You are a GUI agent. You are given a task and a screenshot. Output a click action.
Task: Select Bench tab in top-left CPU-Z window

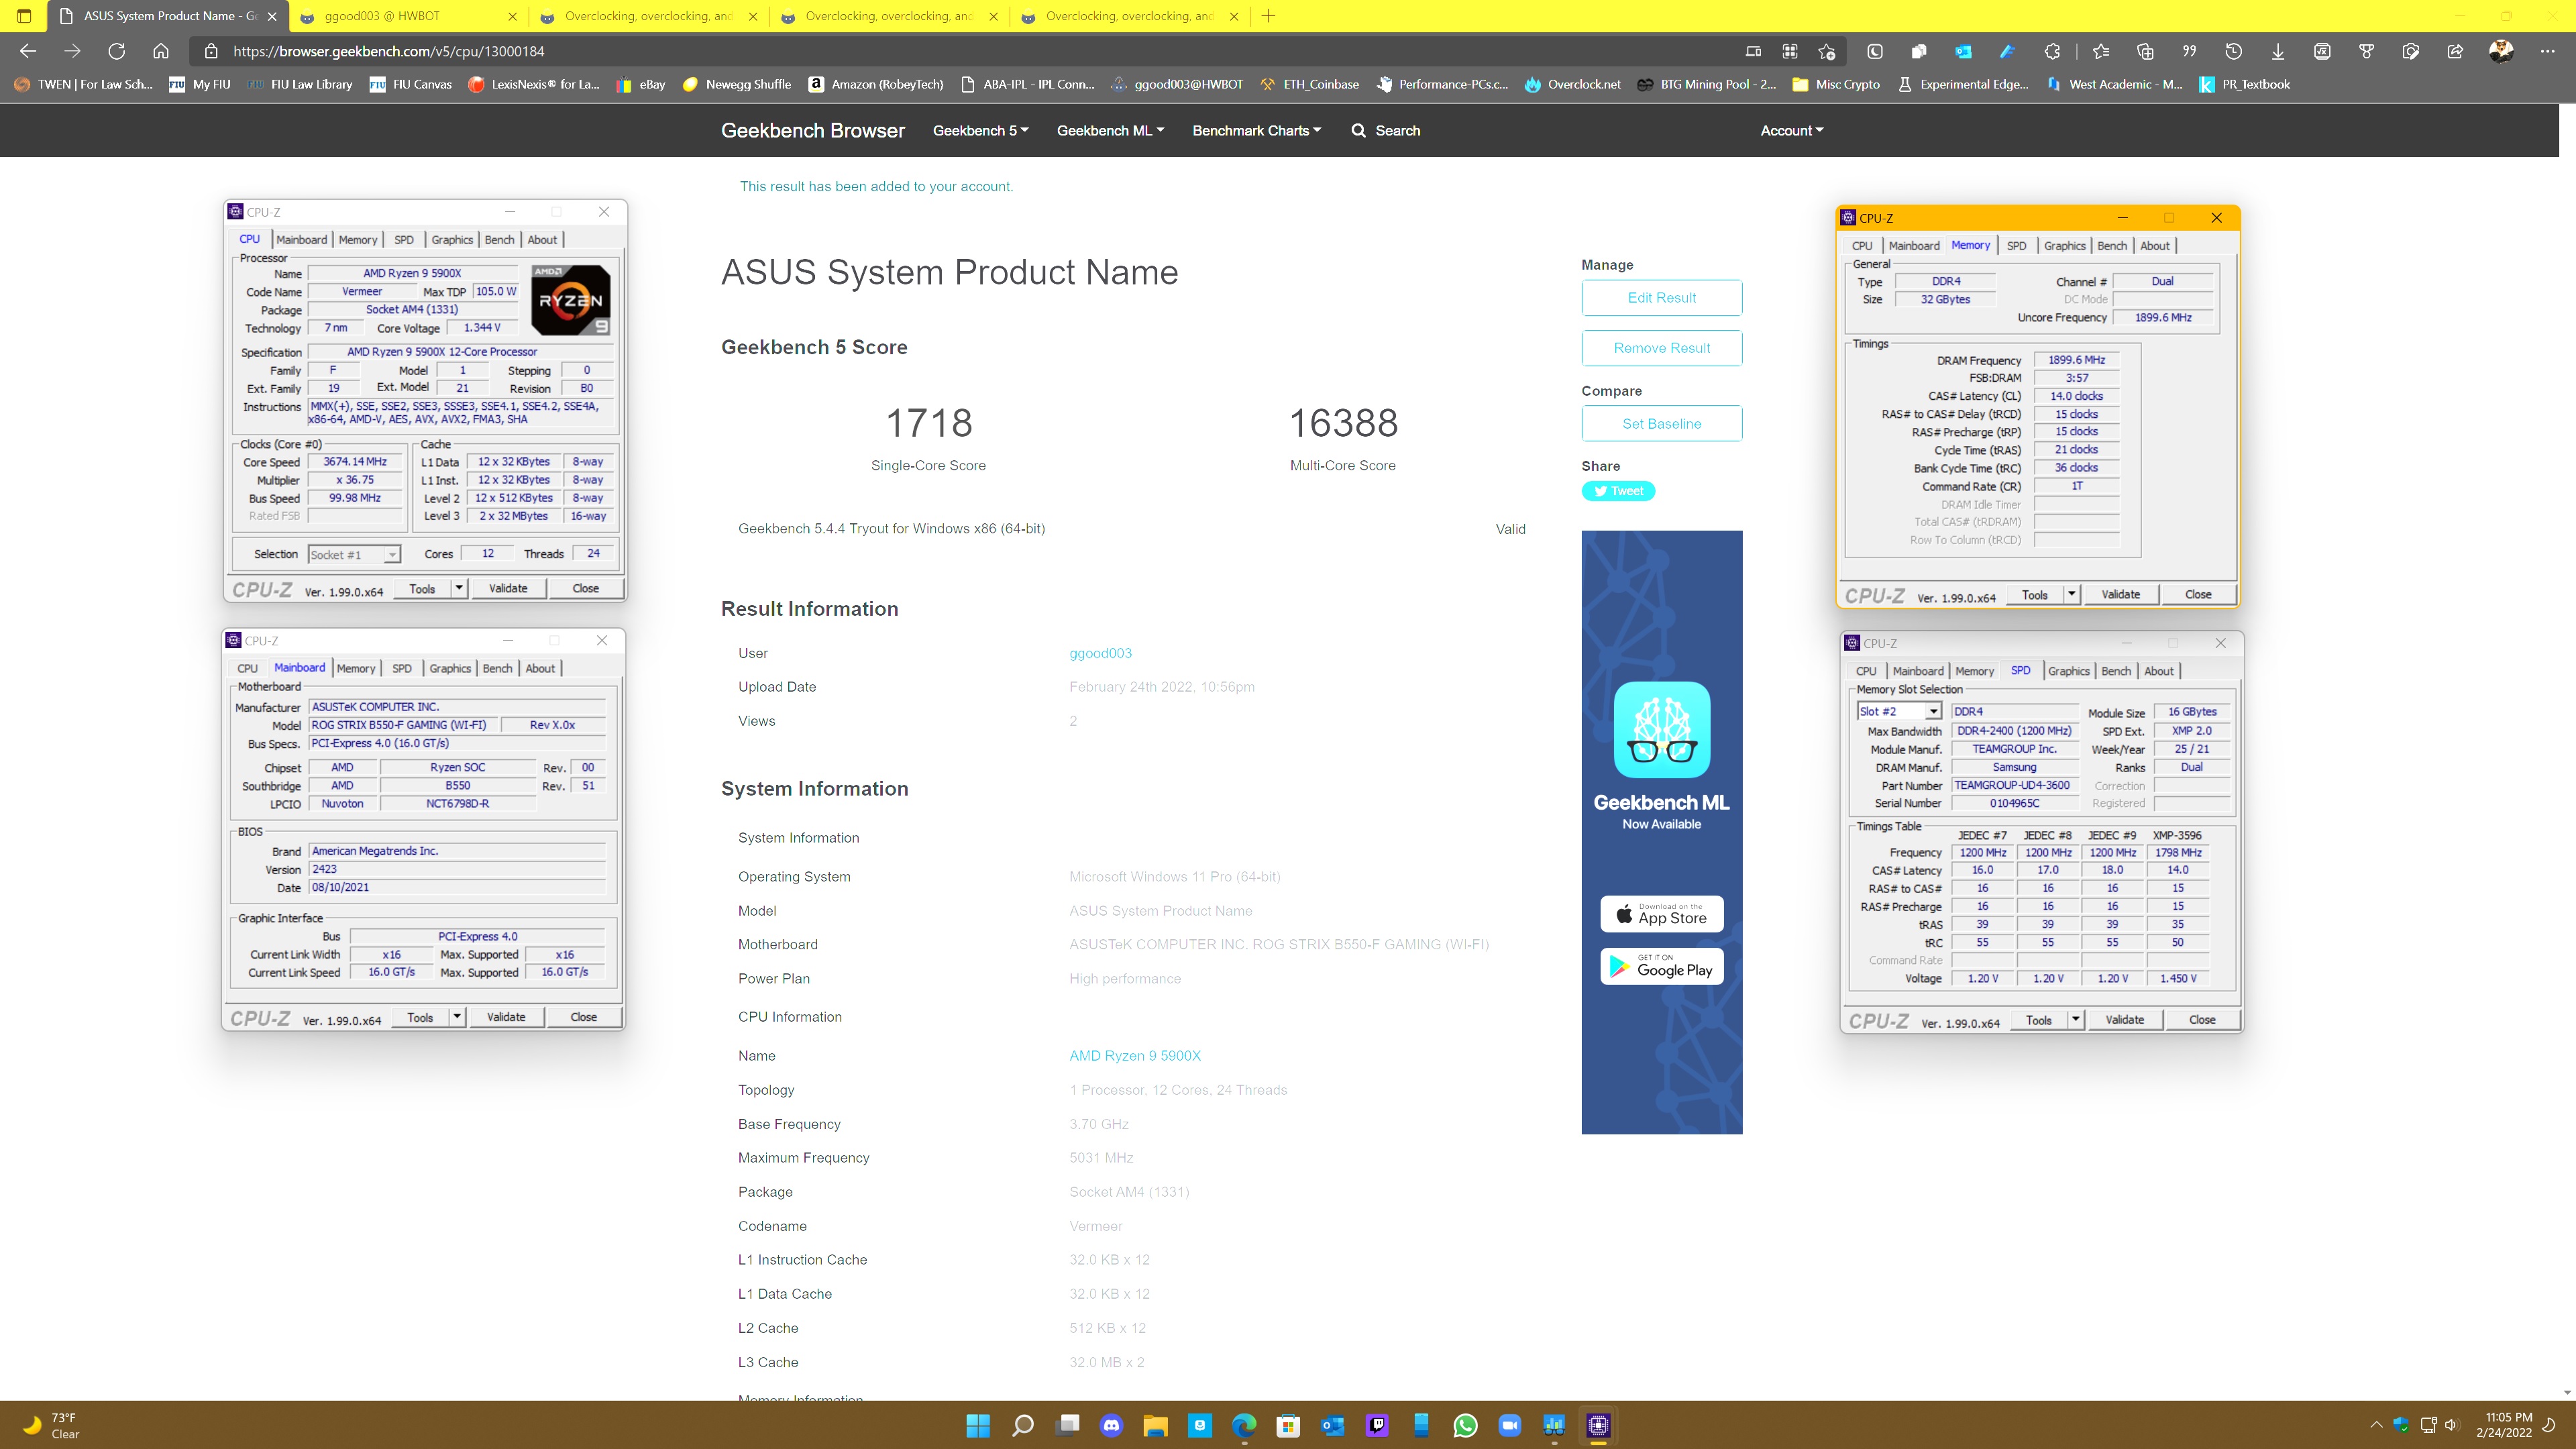click(499, 240)
